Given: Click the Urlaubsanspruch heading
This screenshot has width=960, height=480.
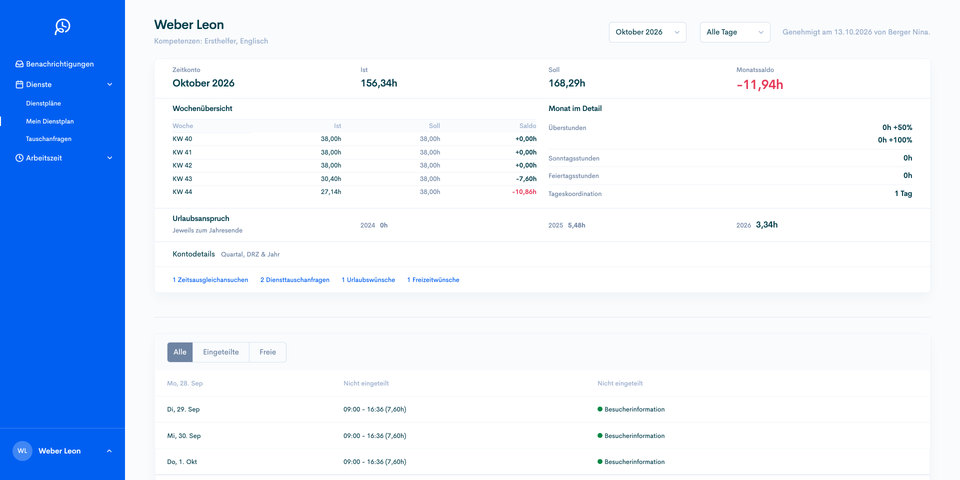Looking at the screenshot, I should pos(201,218).
